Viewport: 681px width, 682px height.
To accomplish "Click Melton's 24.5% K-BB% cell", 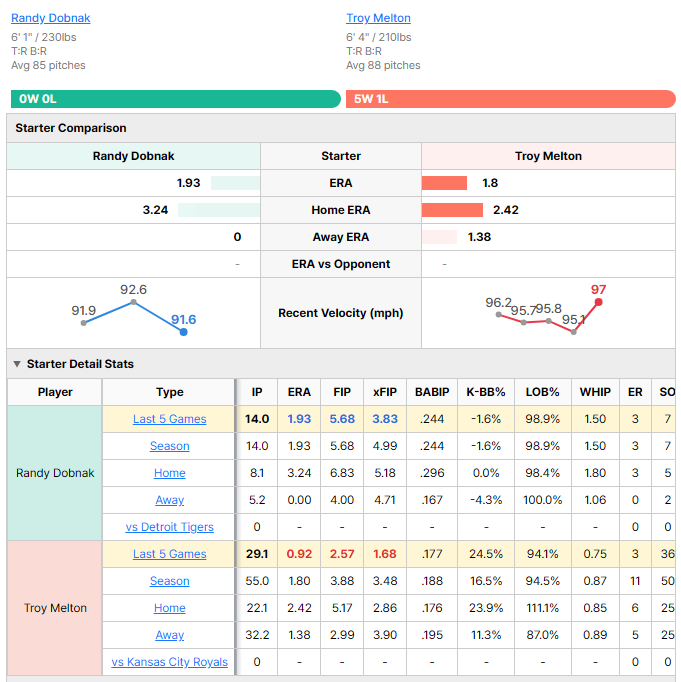I will click(x=486, y=554).
